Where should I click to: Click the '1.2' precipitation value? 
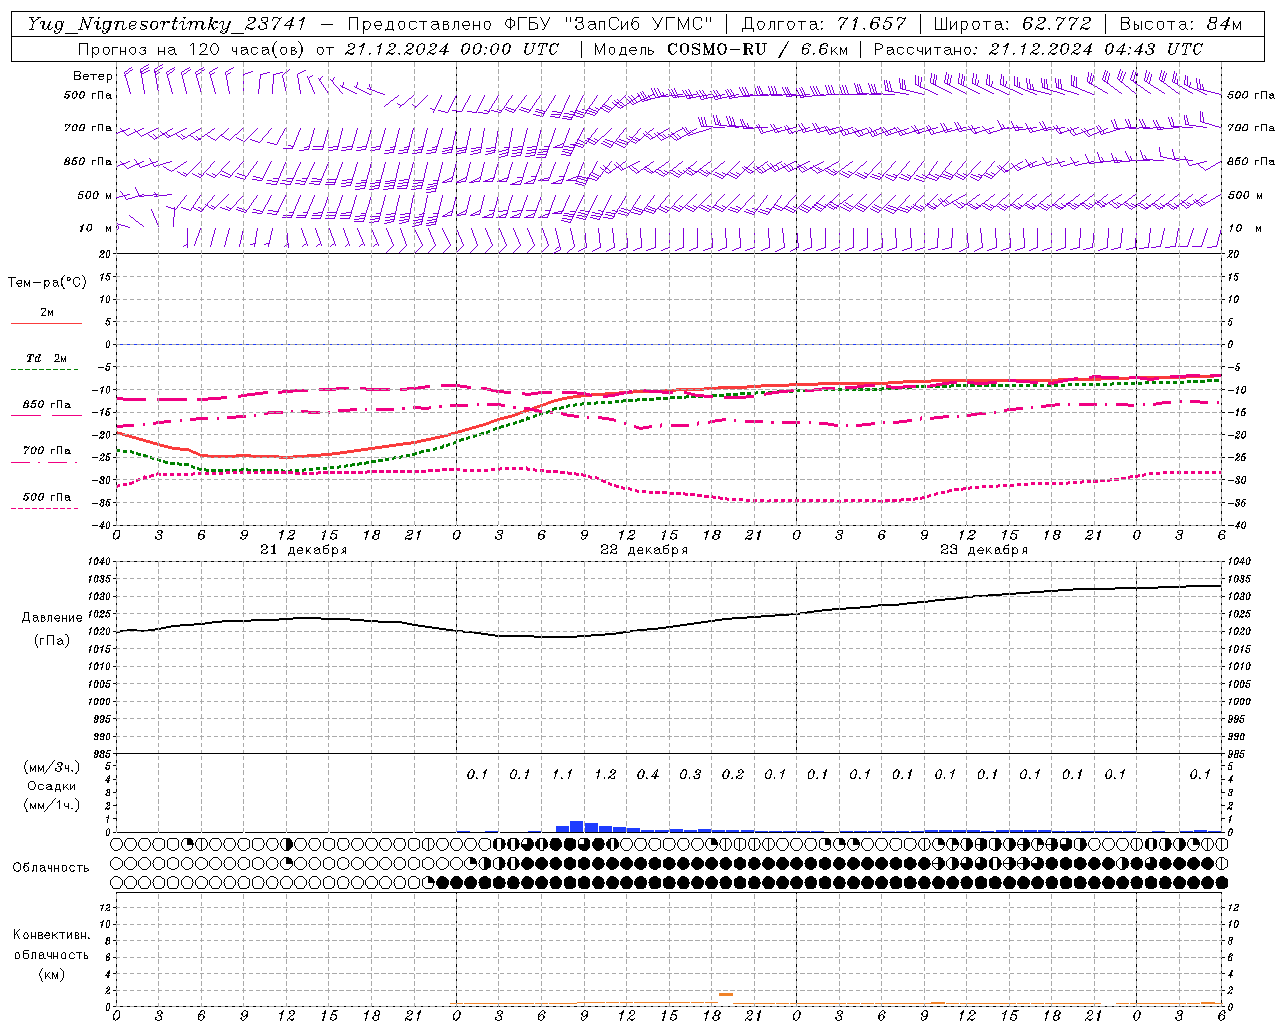pos(605,775)
